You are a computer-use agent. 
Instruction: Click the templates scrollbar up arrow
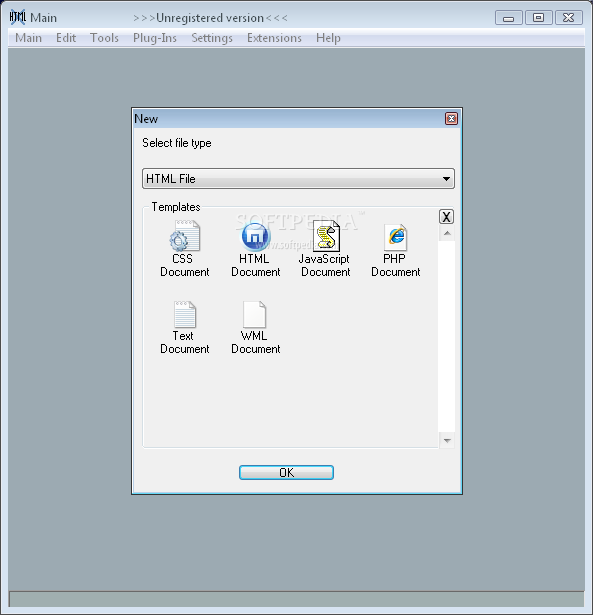coord(447,234)
